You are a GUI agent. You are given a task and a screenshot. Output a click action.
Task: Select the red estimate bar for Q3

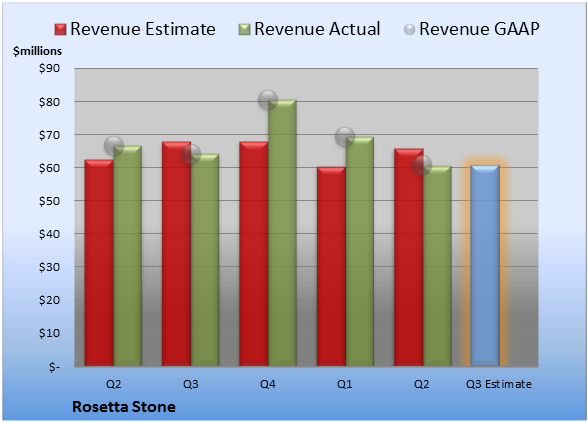click(x=176, y=254)
